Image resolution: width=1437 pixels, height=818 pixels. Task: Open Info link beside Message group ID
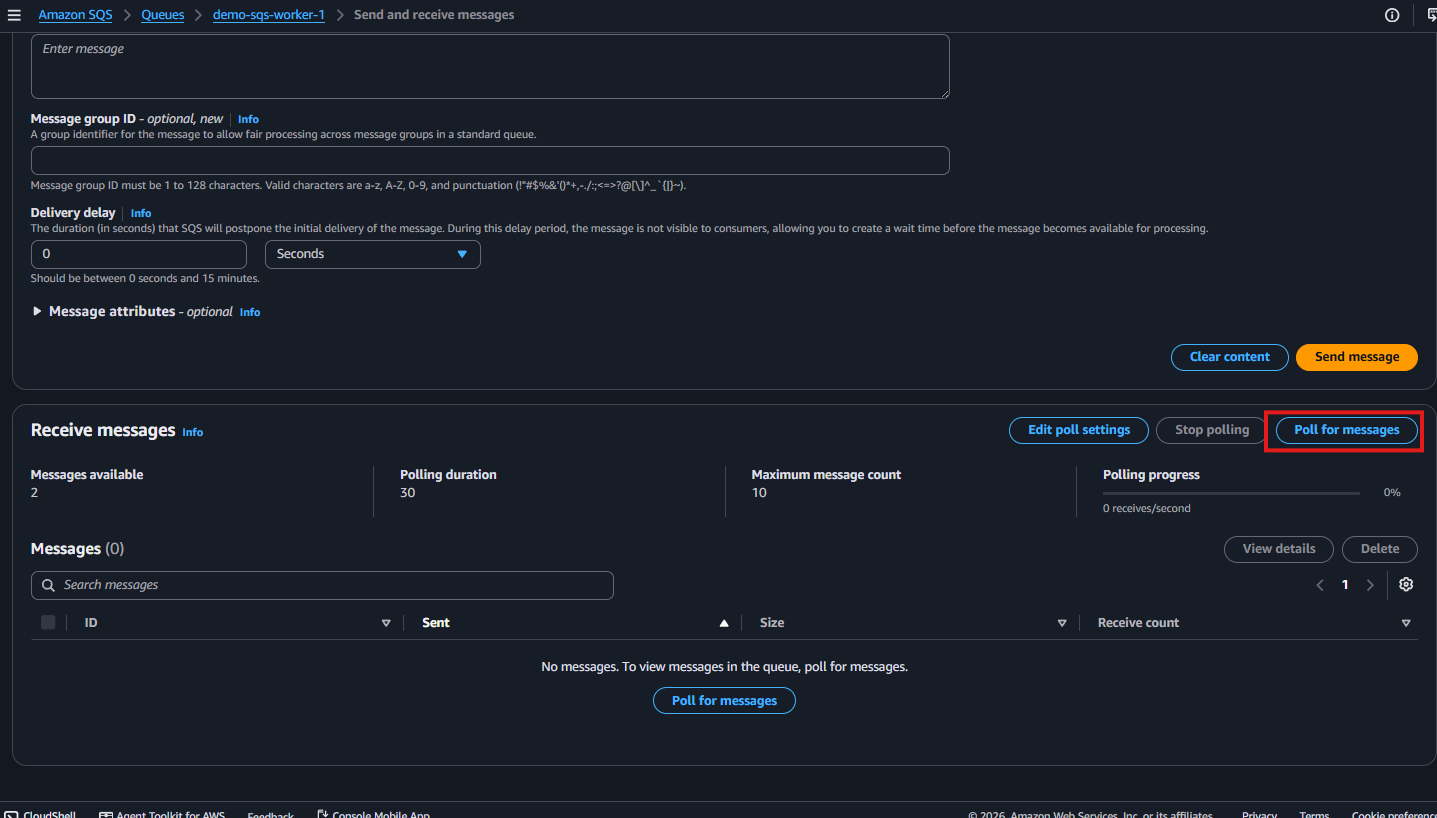click(x=248, y=119)
